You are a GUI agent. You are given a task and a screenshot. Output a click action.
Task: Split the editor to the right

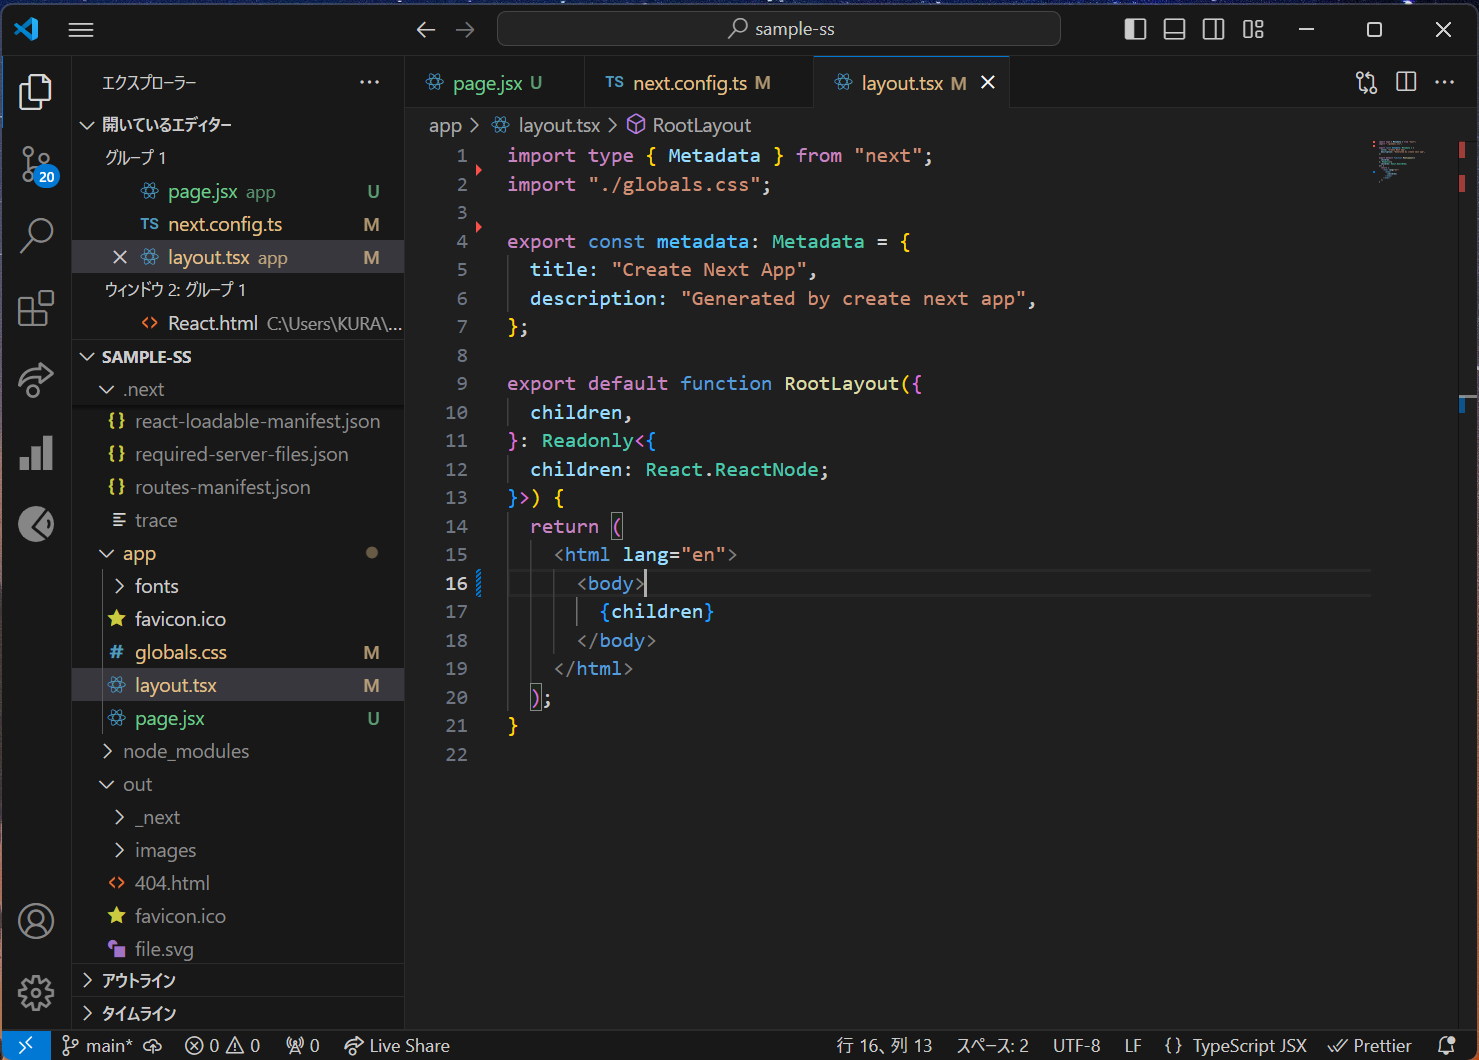(x=1406, y=82)
